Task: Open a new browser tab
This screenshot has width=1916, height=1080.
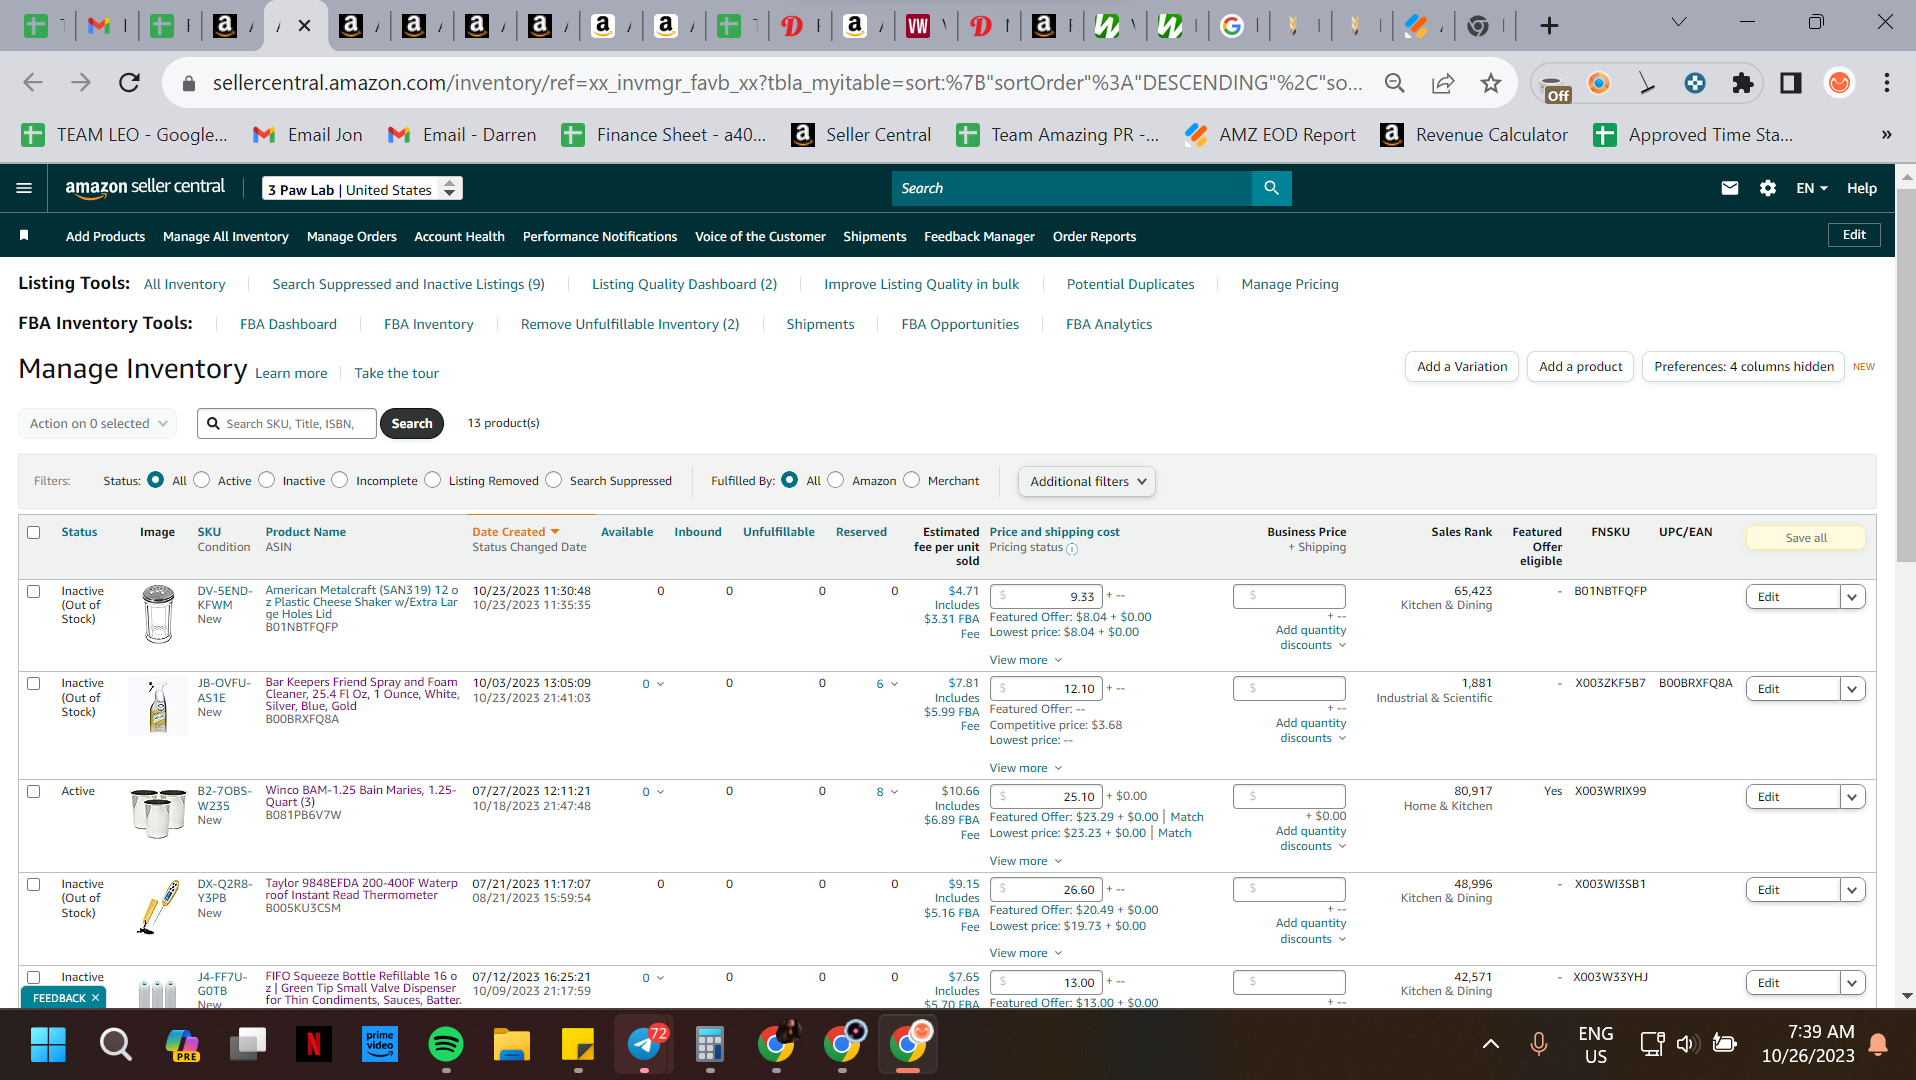Action: pyautogui.click(x=1549, y=26)
